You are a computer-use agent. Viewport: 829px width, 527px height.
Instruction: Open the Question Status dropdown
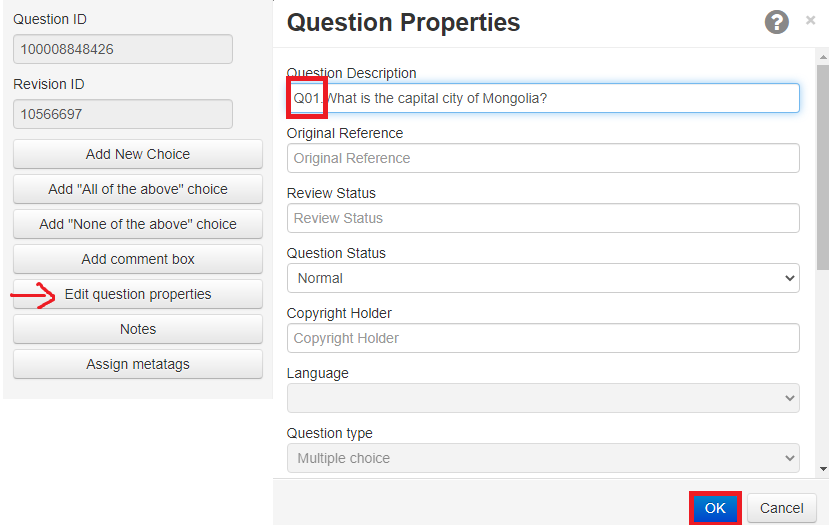click(543, 278)
